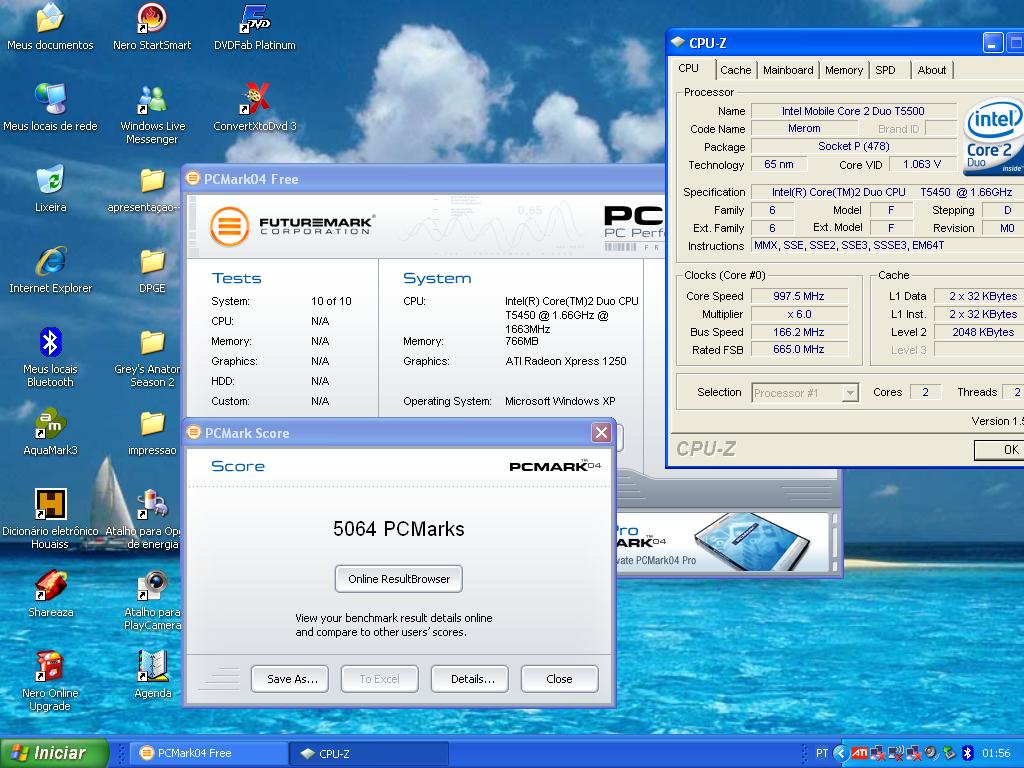Click the '5064 PCMarks' score text
This screenshot has width=1024, height=768.
point(398,528)
